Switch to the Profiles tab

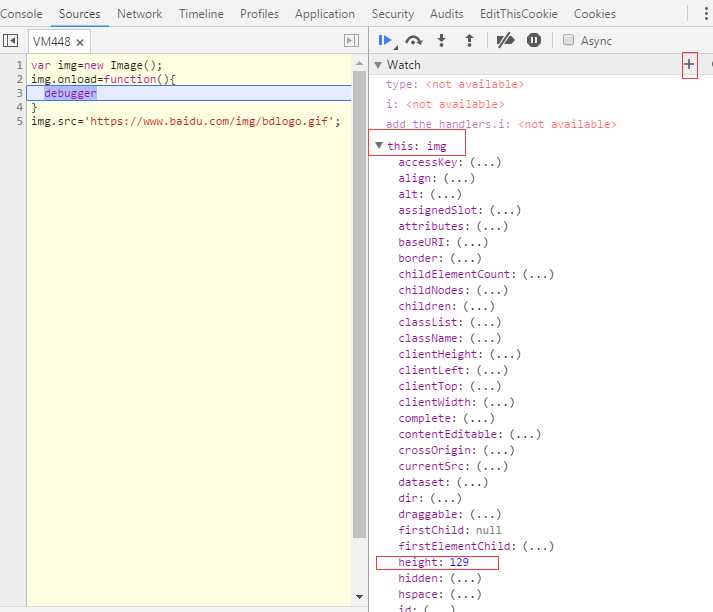click(259, 14)
